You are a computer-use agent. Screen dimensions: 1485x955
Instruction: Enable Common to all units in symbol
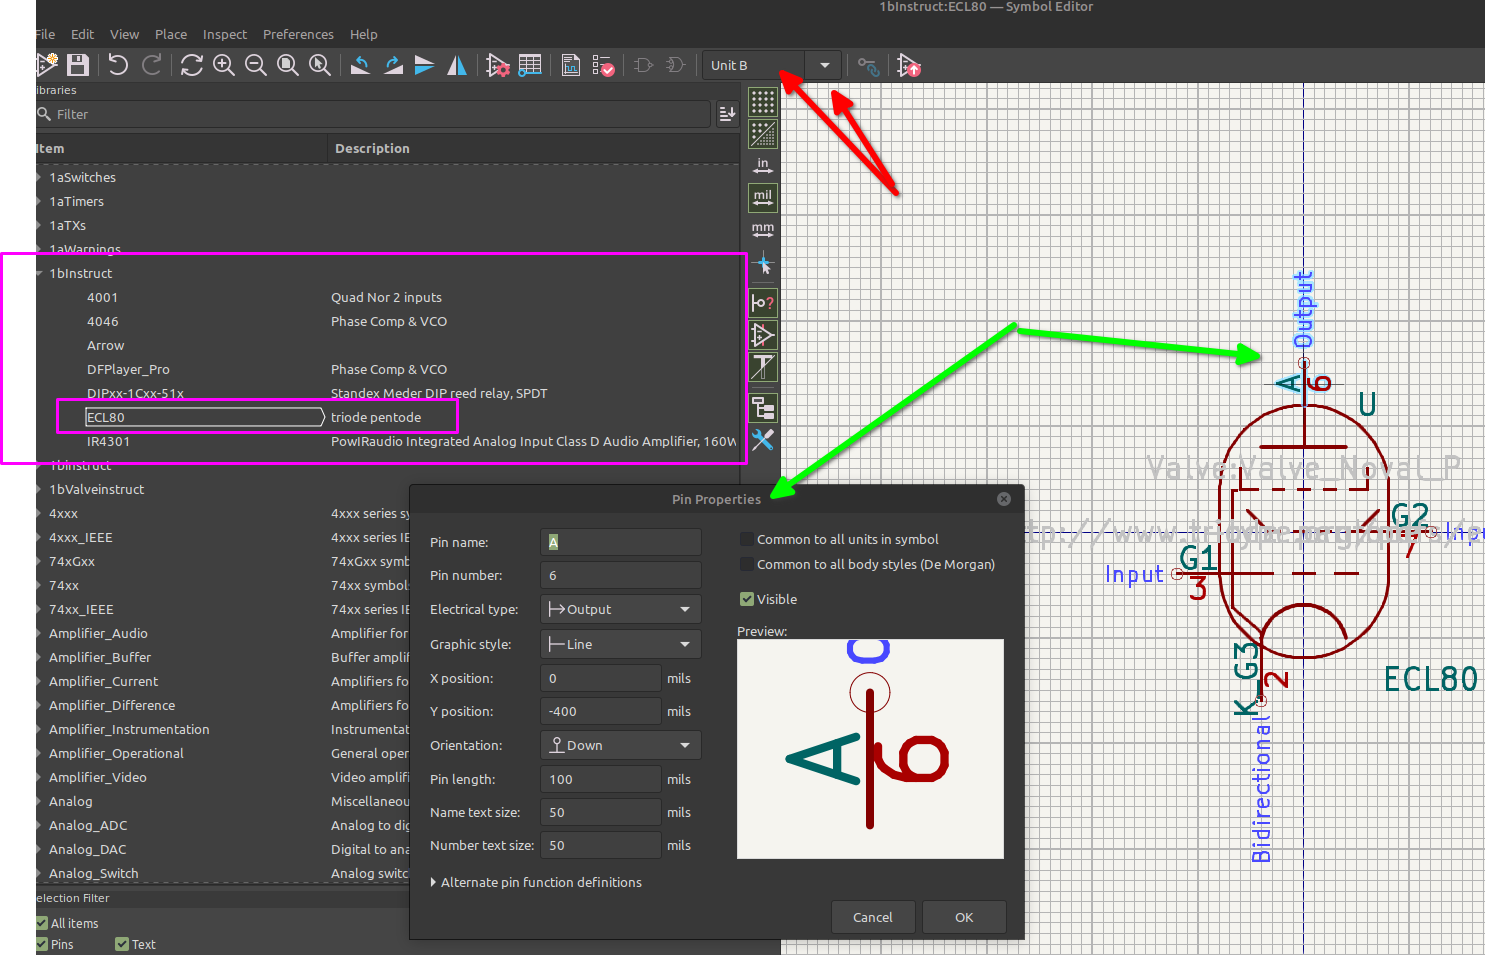(x=746, y=539)
